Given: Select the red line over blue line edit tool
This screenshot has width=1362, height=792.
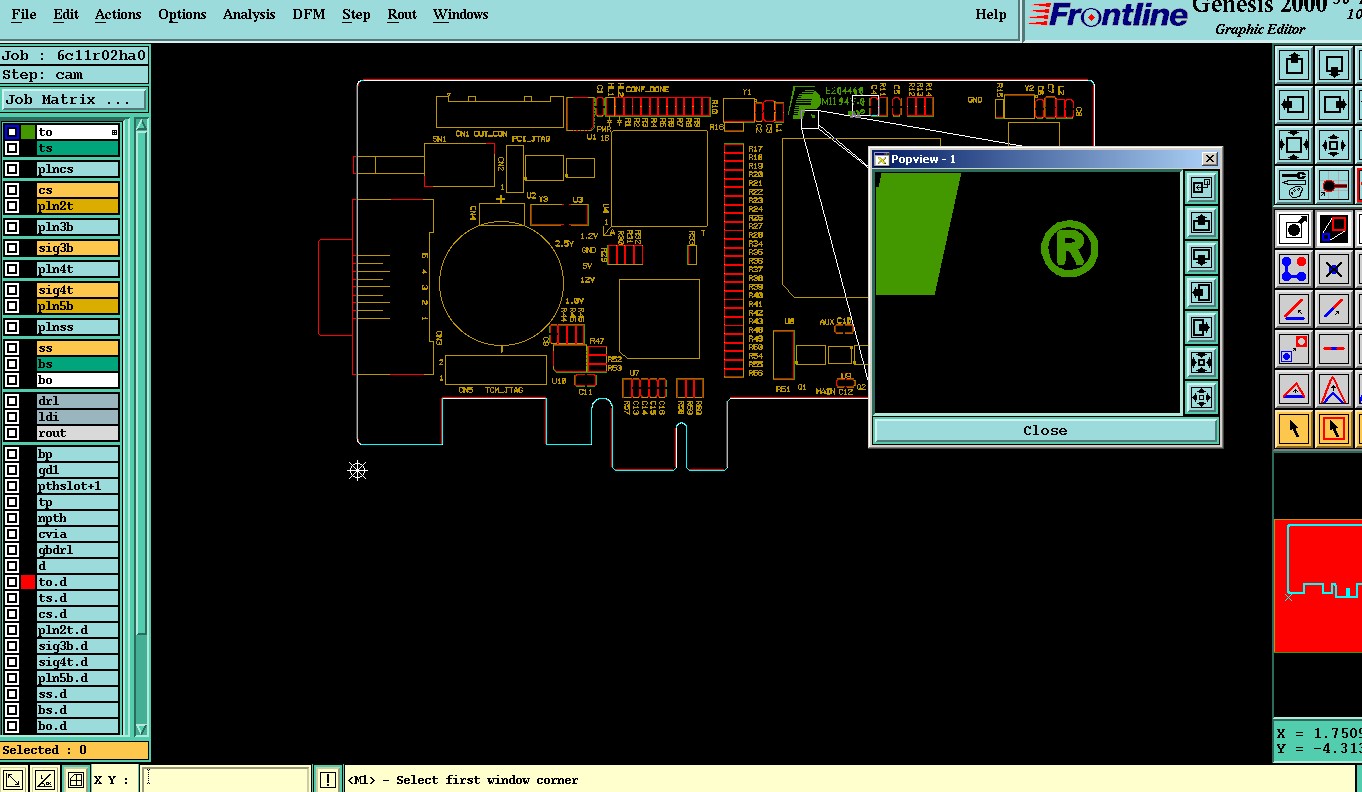Looking at the screenshot, I should click(1294, 309).
